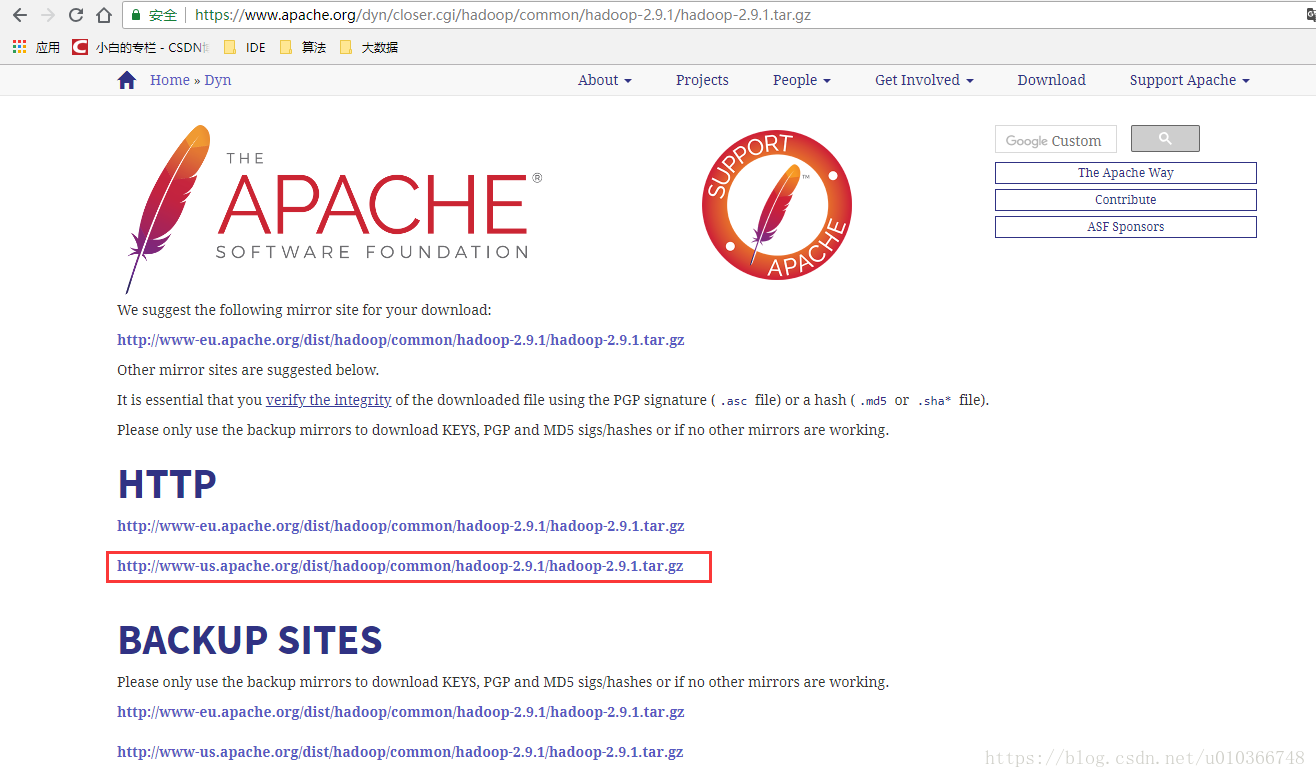The image size is (1316, 778).
Task: Click the www-eu link under the HTTP heading
Action: pos(401,526)
